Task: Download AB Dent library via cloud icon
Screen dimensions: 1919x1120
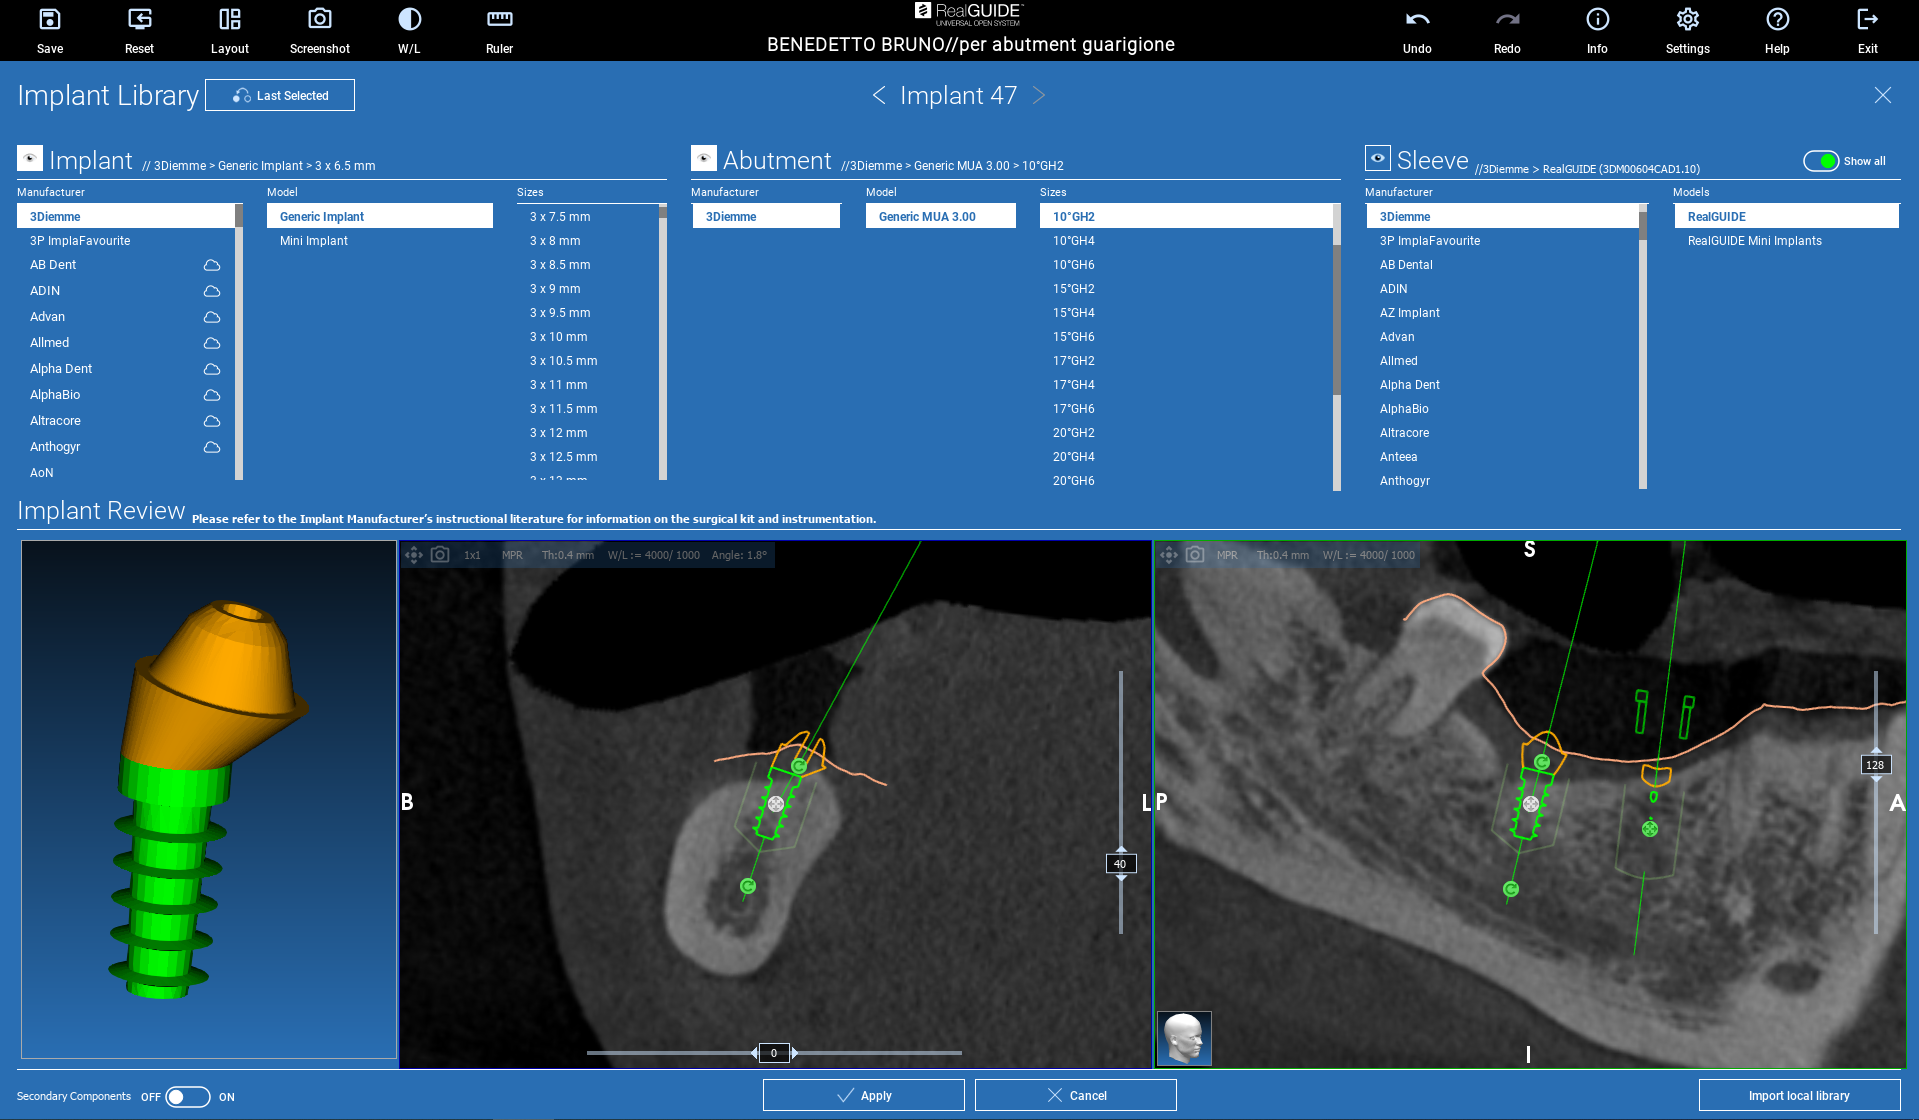Action: click(212, 265)
